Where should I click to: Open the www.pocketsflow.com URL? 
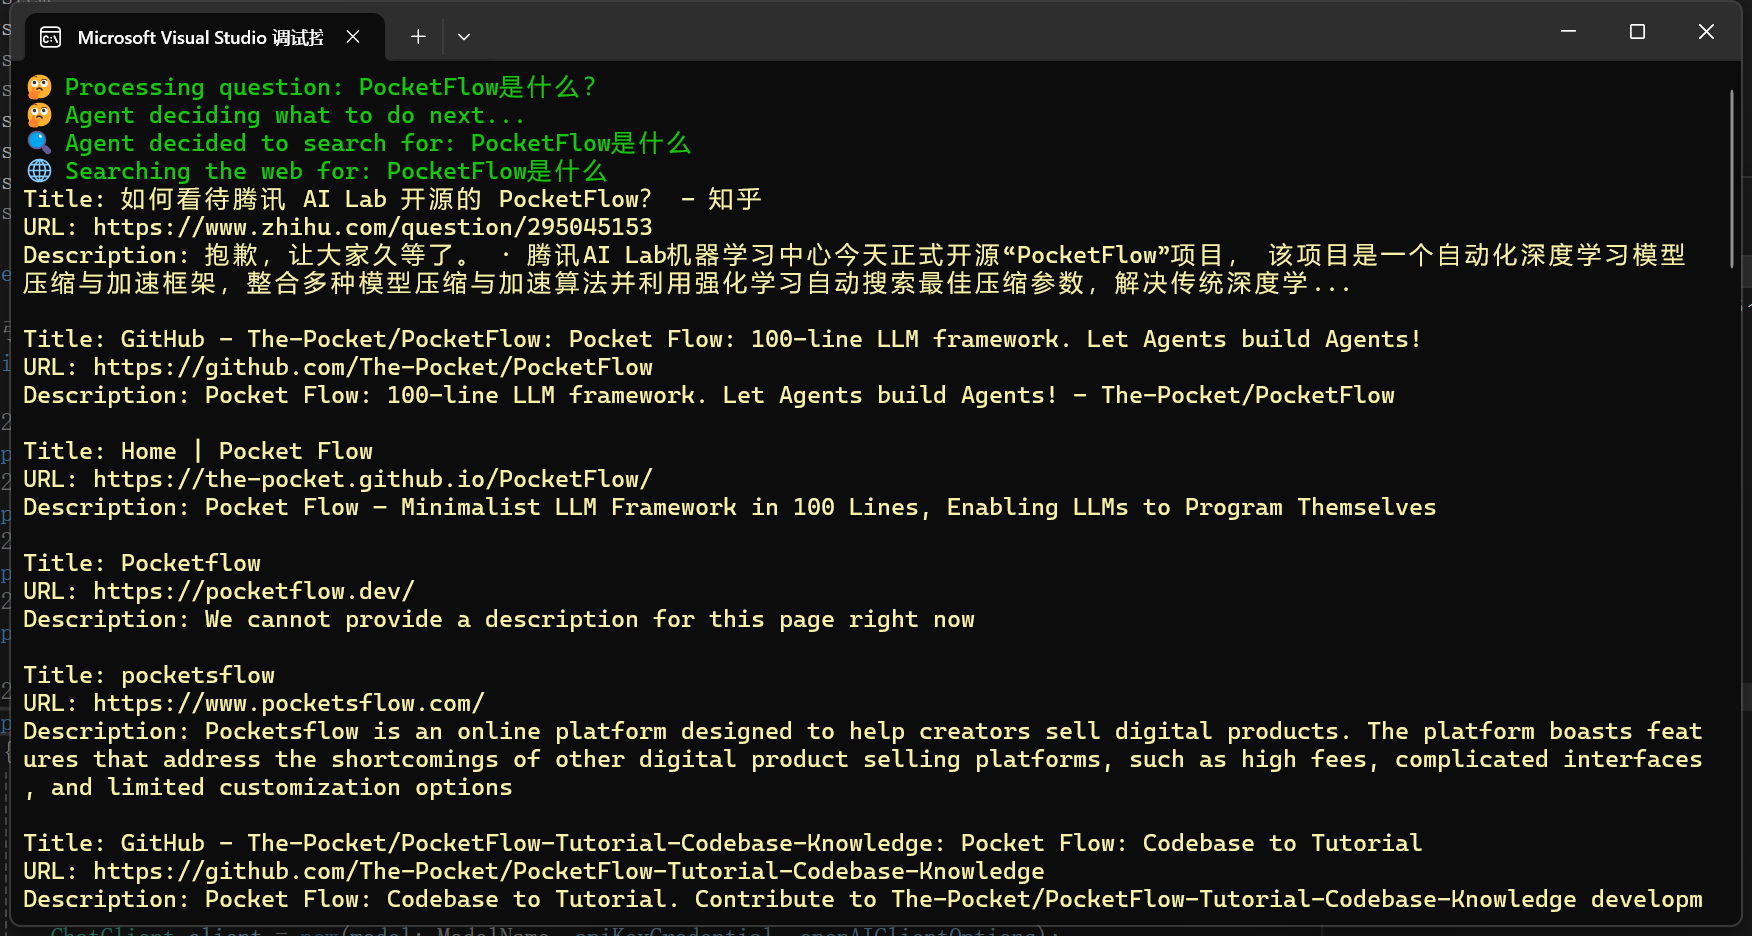[288, 704]
